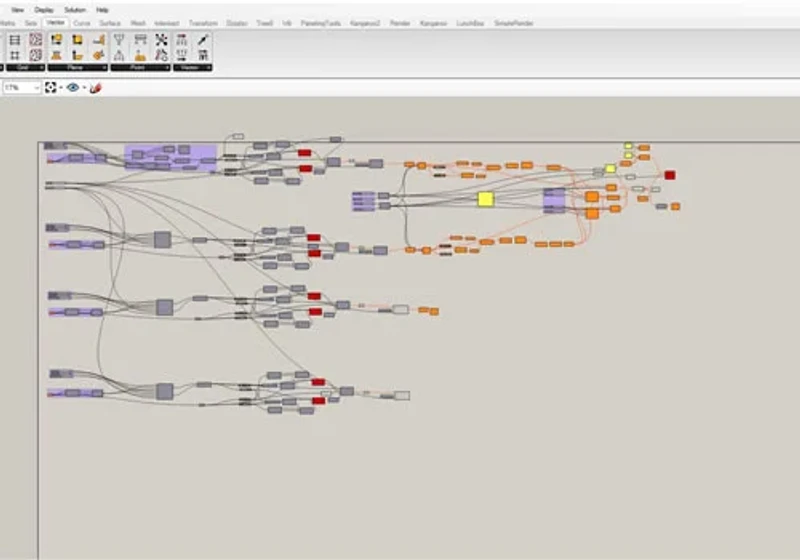Pick the middle top-row icon in Point panel
The height and width of the screenshot is (560, 800).
[140, 40]
